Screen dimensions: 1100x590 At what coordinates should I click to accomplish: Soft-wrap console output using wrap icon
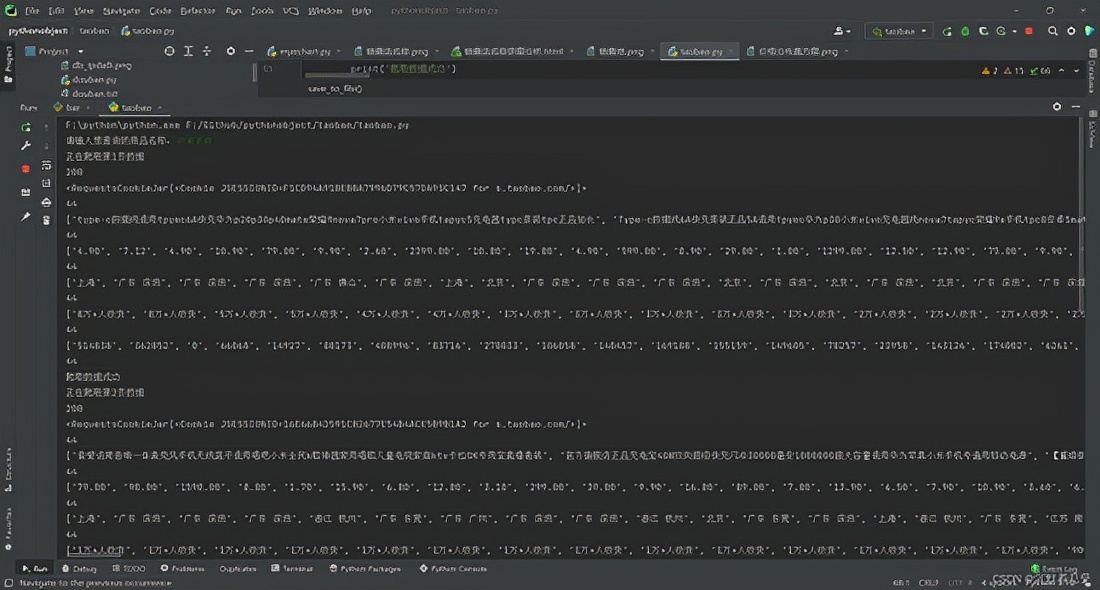point(47,167)
